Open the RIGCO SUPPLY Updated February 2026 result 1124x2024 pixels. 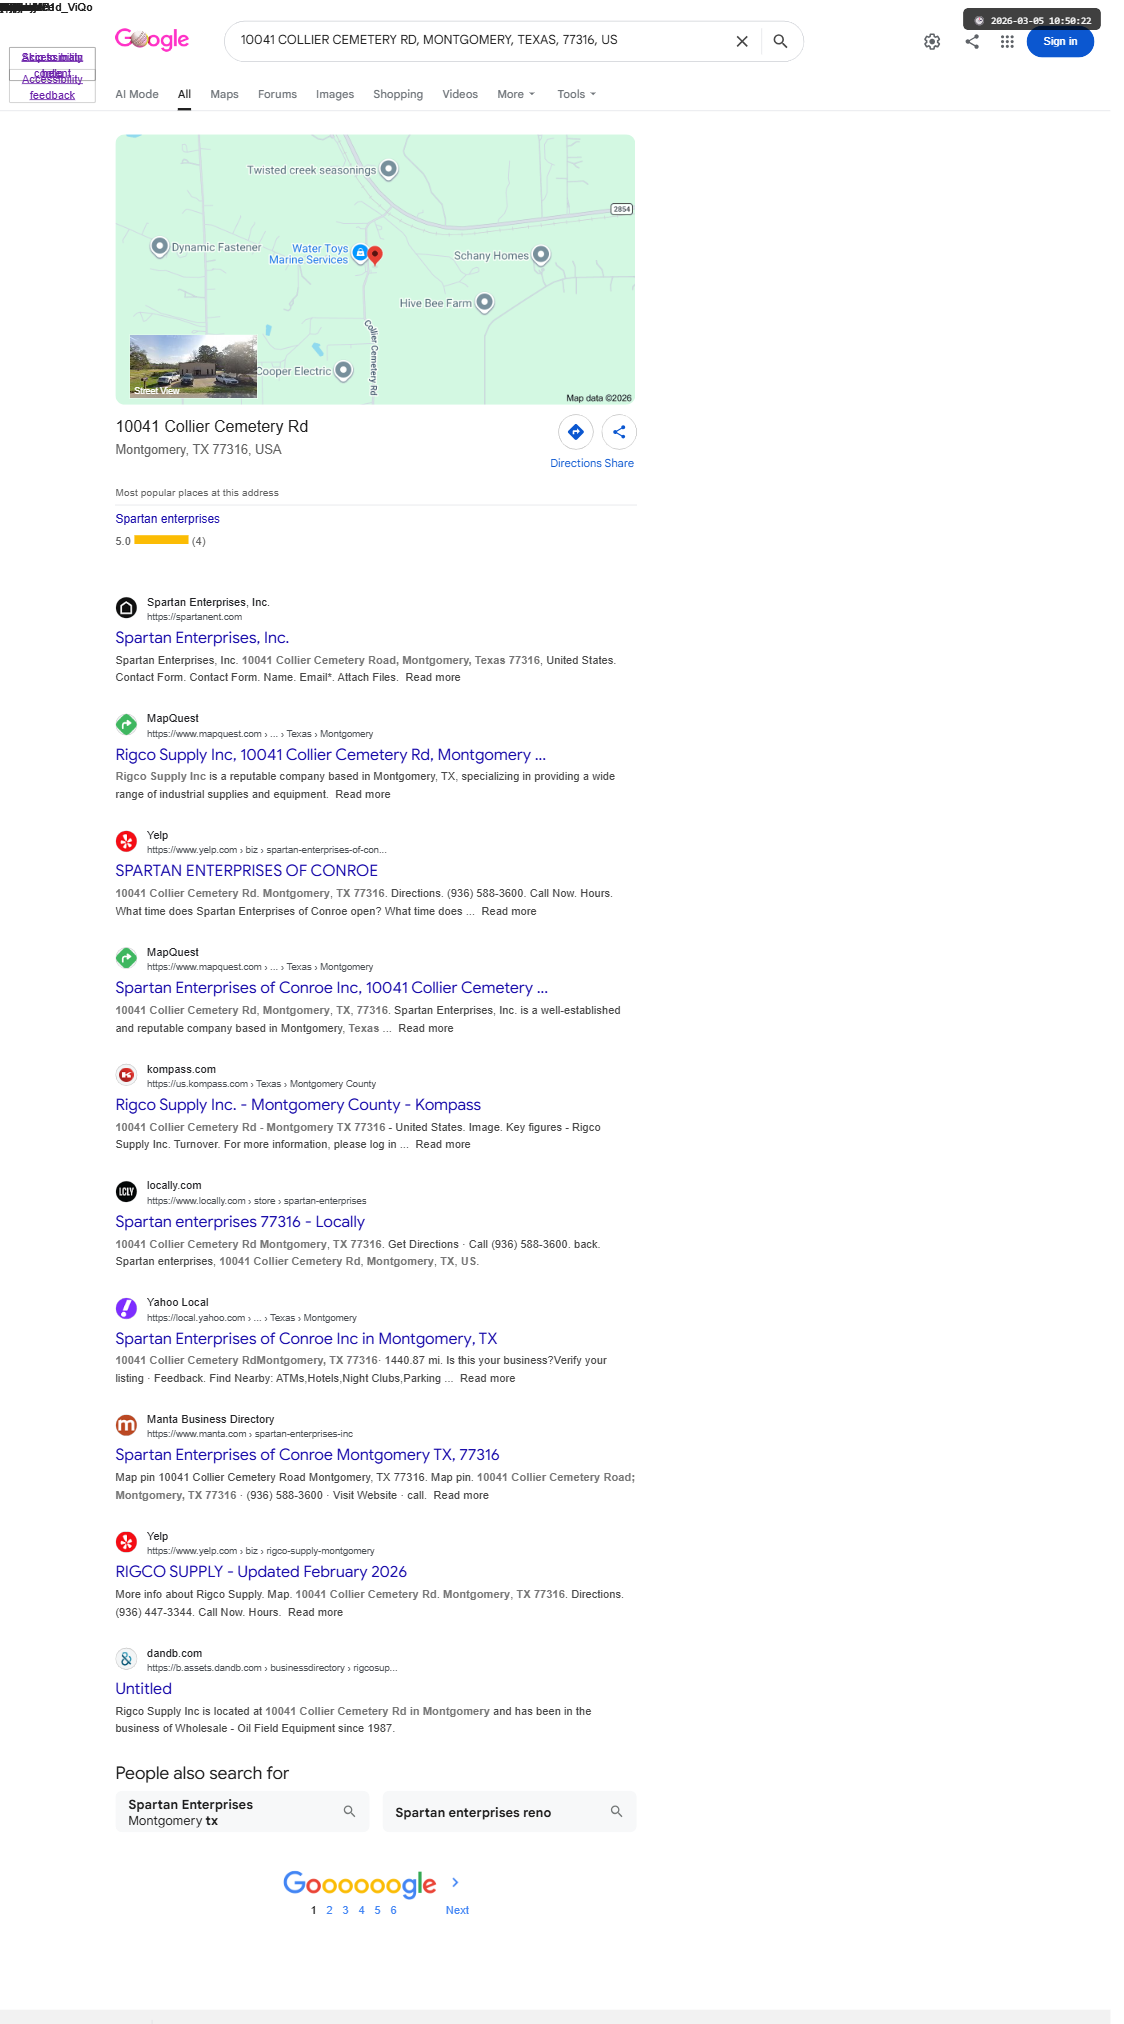click(261, 1572)
